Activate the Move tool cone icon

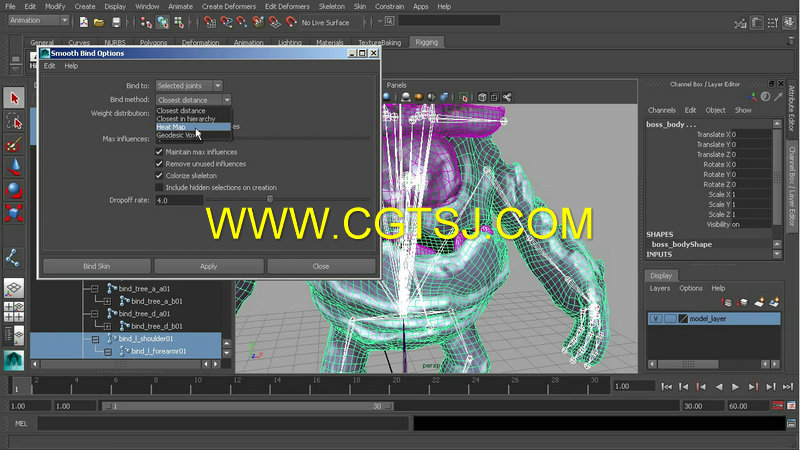[14, 168]
